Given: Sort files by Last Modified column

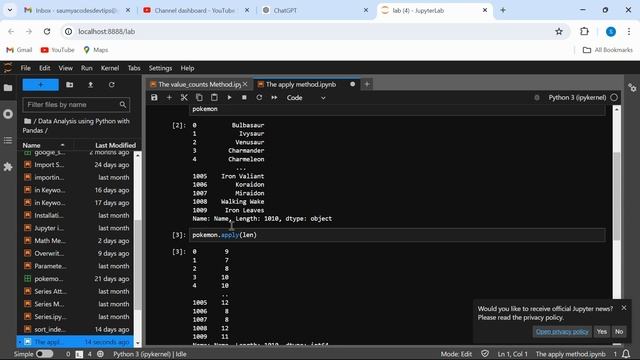Looking at the screenshot, I should coord(116,145).
